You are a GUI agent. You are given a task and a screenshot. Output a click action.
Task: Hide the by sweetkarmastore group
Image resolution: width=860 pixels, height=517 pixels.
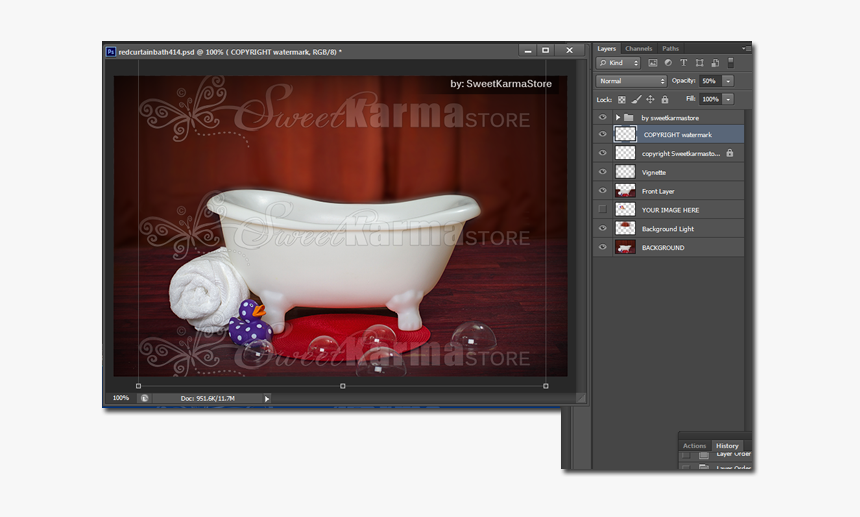tap(602, 117)
